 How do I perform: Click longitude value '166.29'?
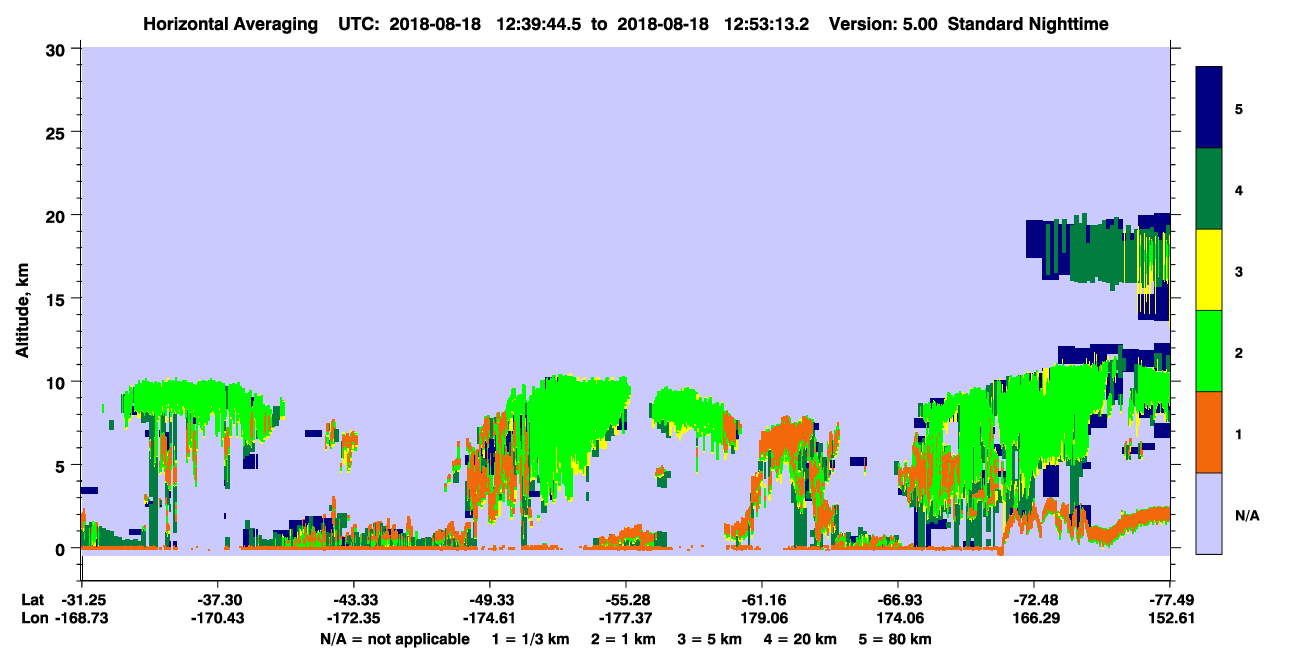[1033, 619]
